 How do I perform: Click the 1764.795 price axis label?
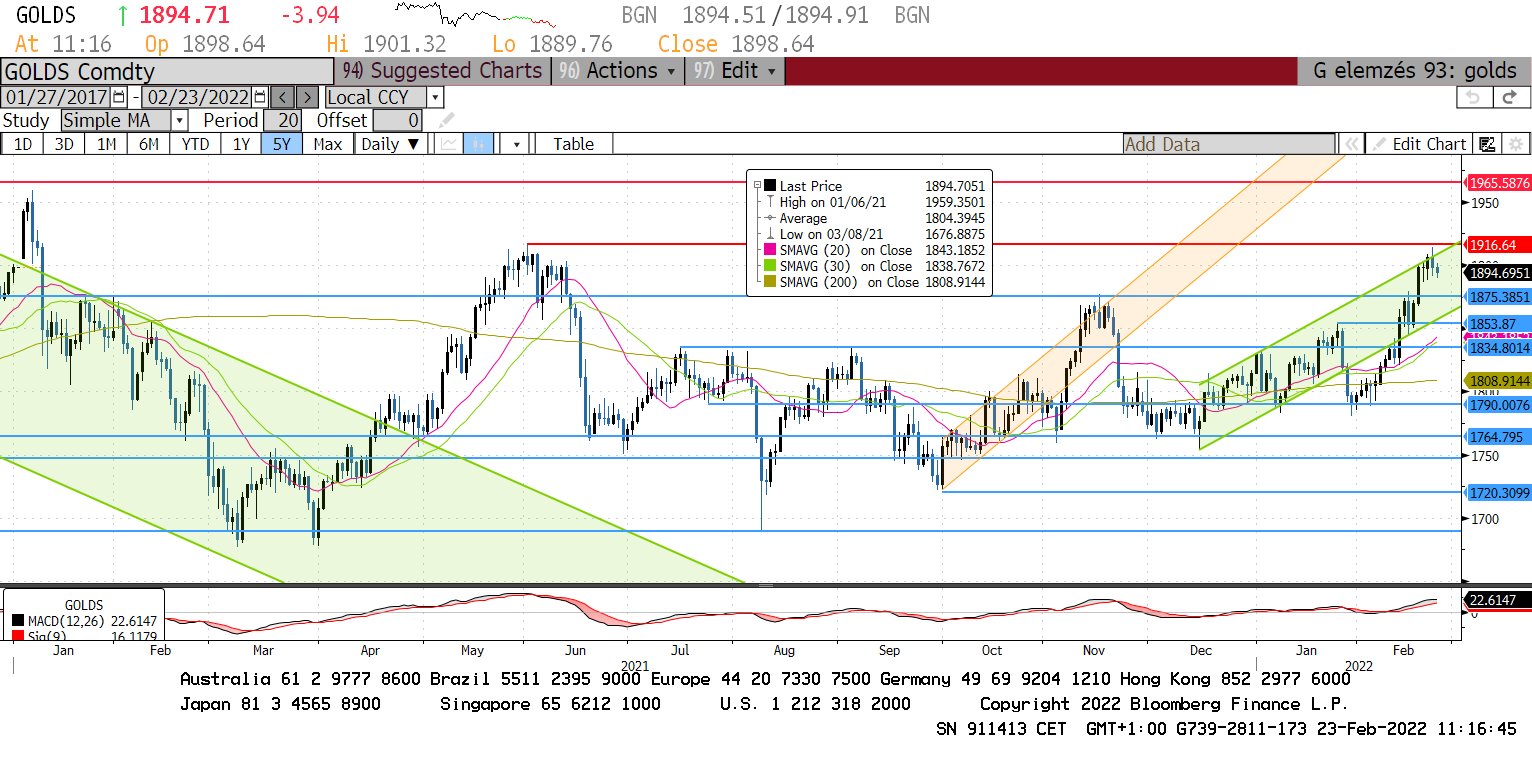pyautogui.click(x=1497, y=437)
